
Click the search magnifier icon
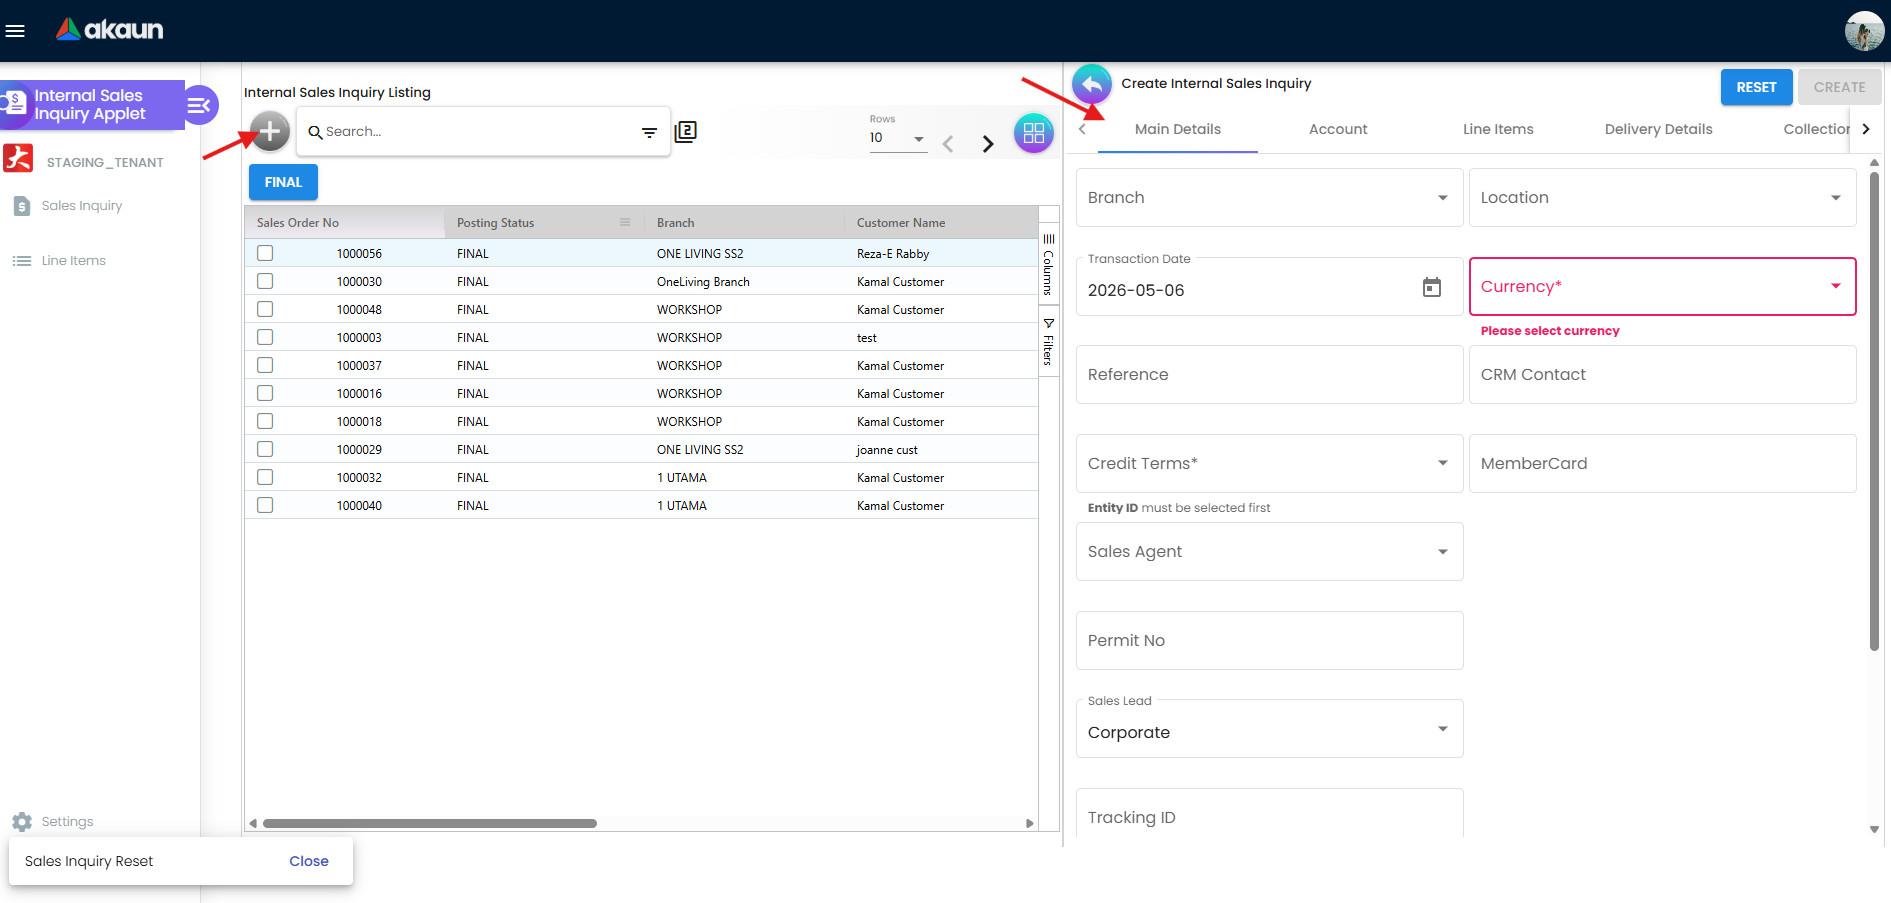(x=315, y=132)
